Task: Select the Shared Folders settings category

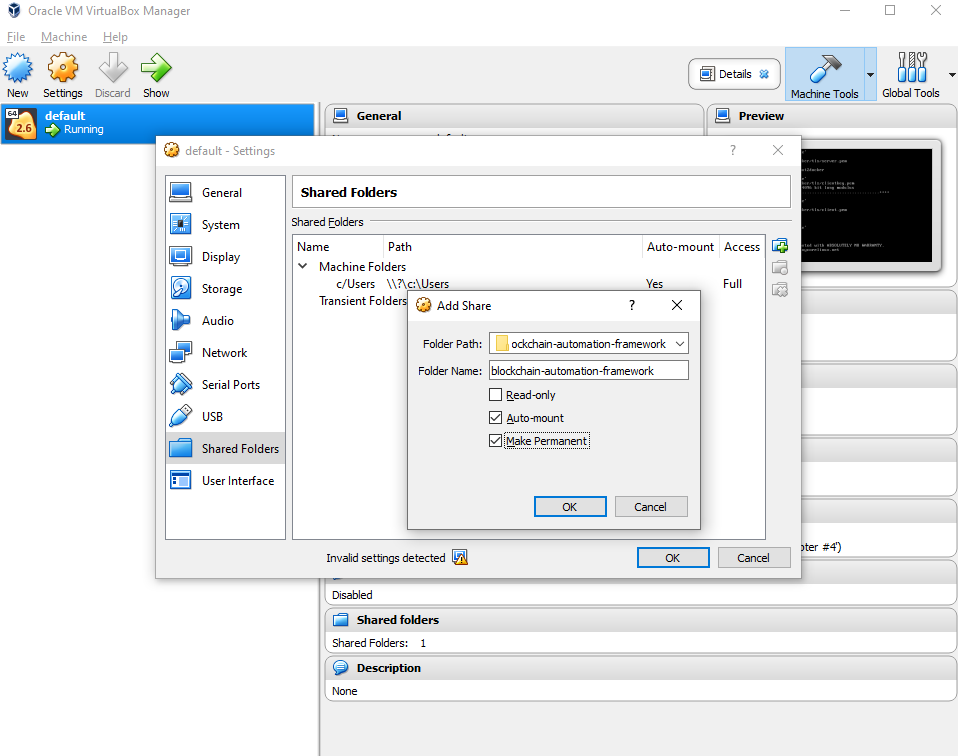Action: [225, 449]
